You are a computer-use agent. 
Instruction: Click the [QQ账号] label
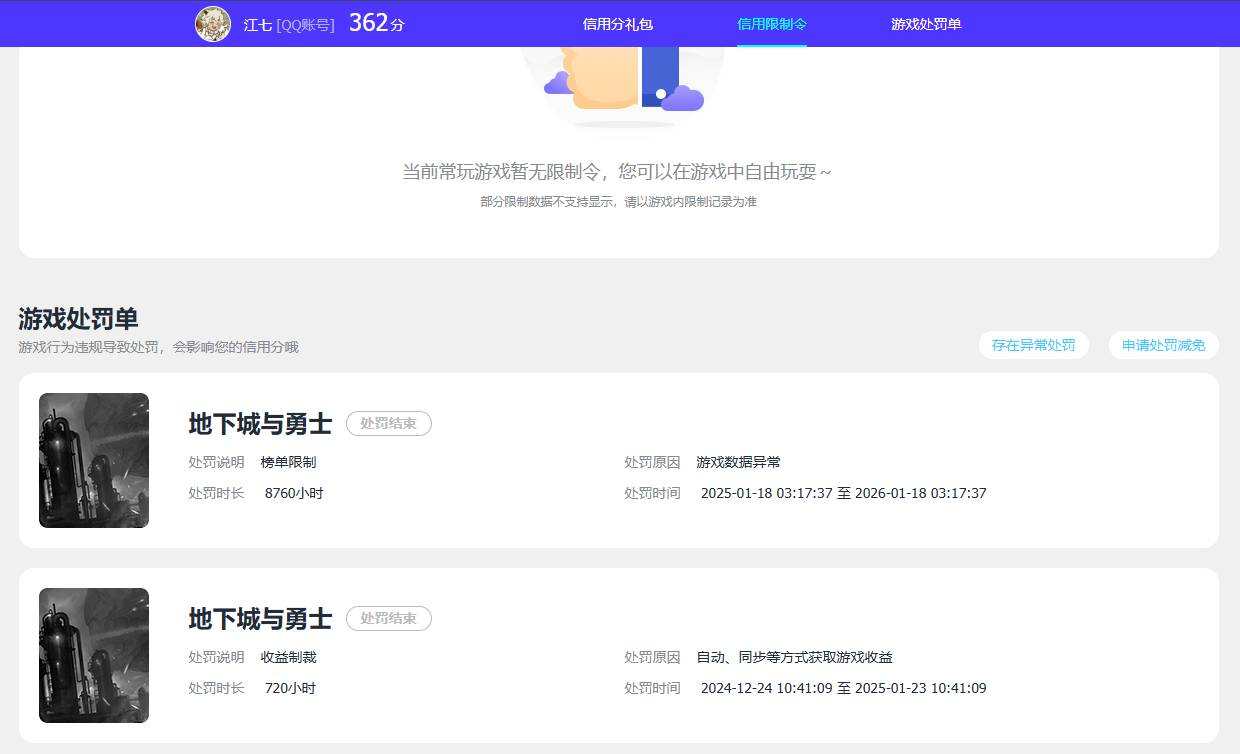306,24
